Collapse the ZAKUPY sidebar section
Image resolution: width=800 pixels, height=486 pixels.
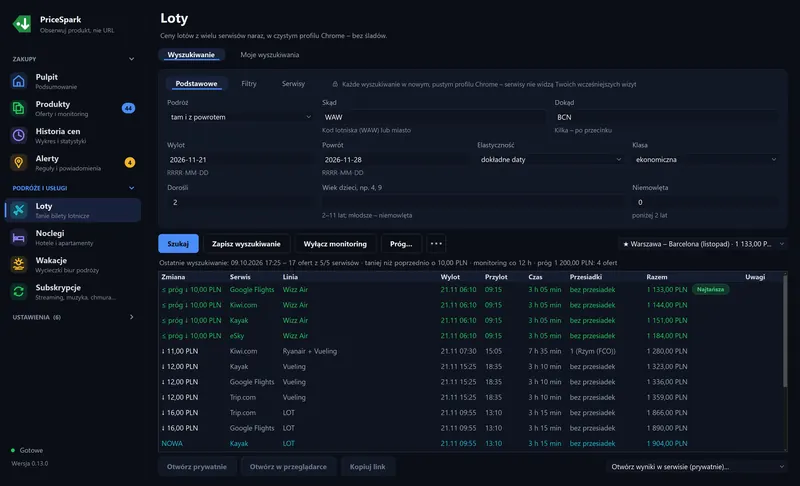pyautogui.click(x=132, y=59)
